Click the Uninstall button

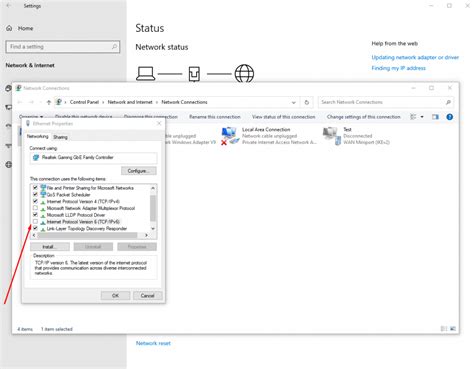tap(93, 247)
